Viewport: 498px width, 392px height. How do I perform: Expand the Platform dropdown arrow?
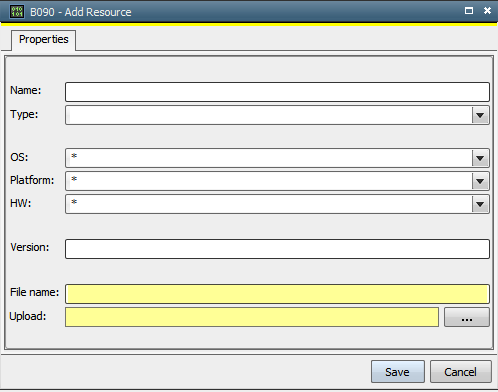point(480,181)
